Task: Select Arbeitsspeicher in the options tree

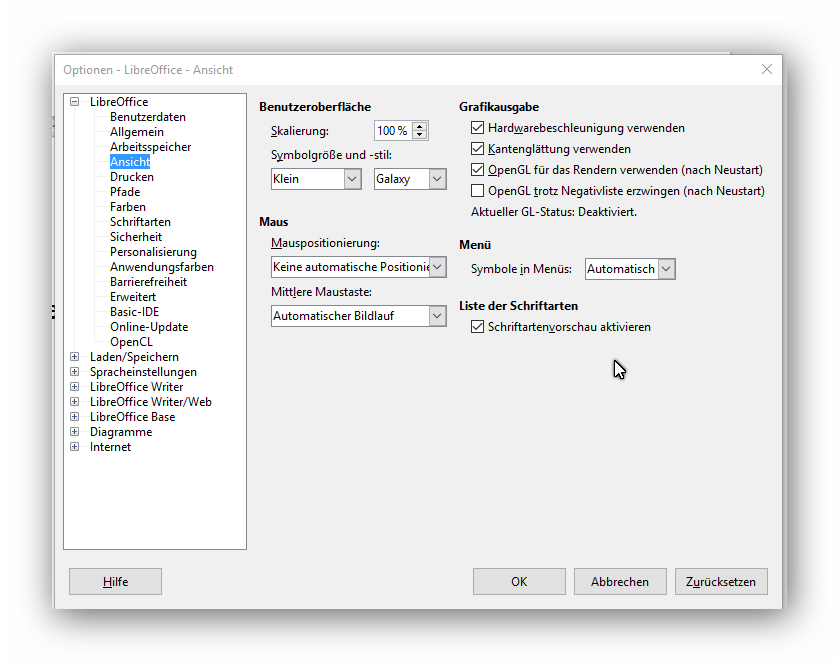Action: [x=150, y=147]
